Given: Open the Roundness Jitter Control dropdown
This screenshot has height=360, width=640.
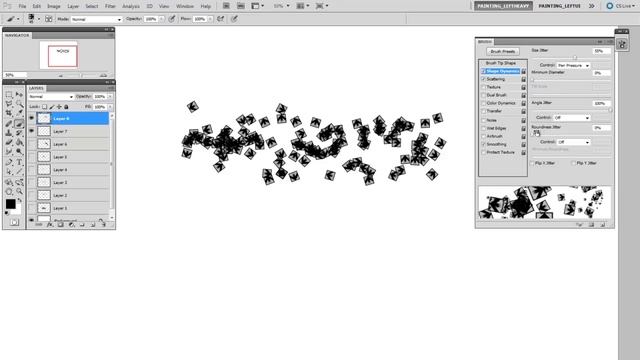Looking at the screenshot, I should click(x=573, y=142).
